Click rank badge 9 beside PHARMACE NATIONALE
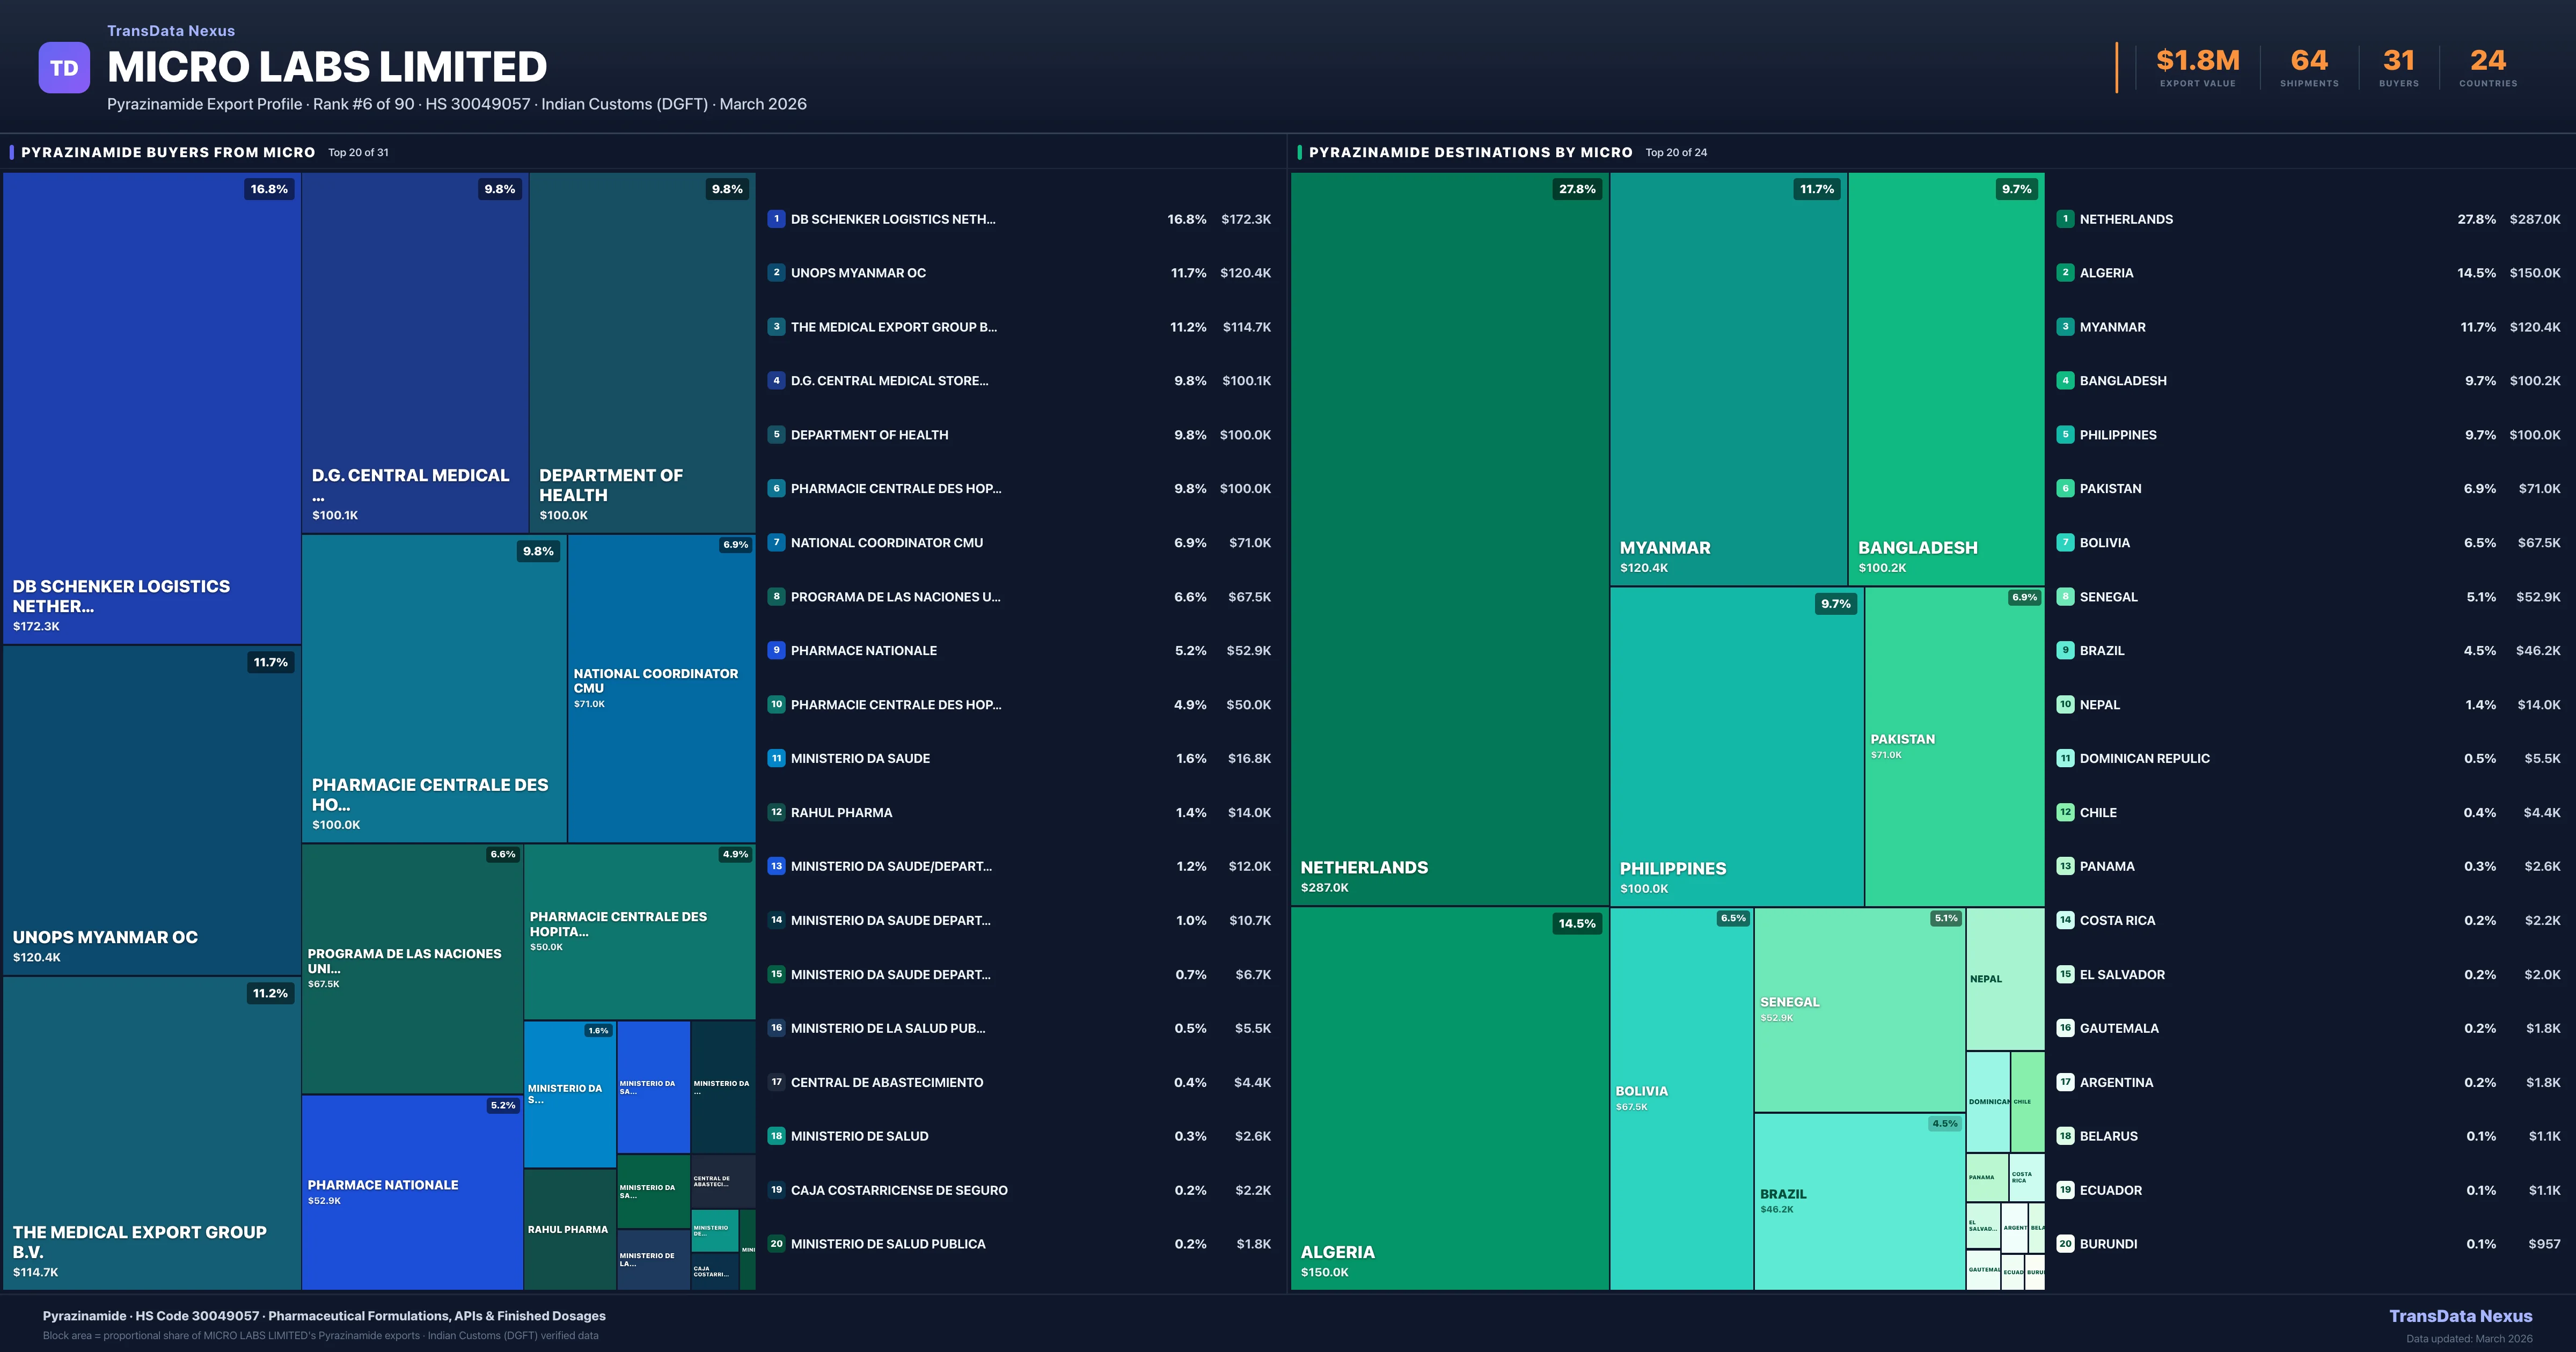Screen dimensions: 2576x1352 [x=776, y=650]
